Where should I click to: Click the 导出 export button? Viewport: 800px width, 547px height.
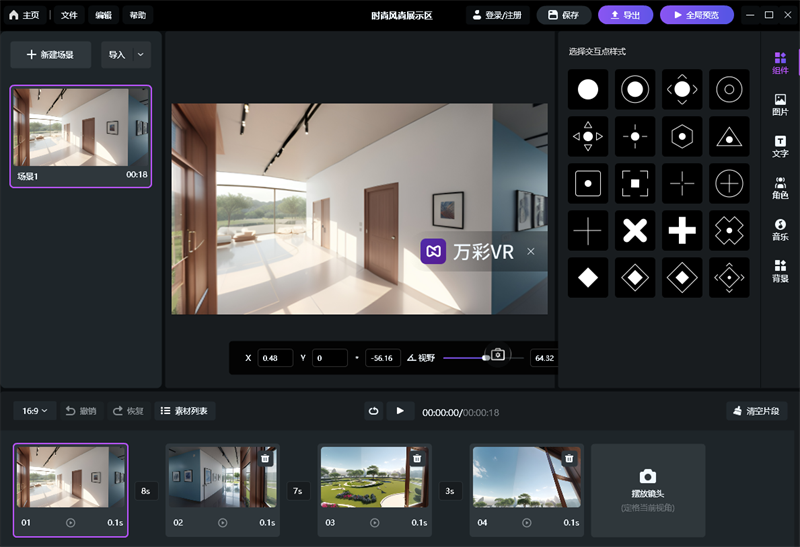[625, 15]
